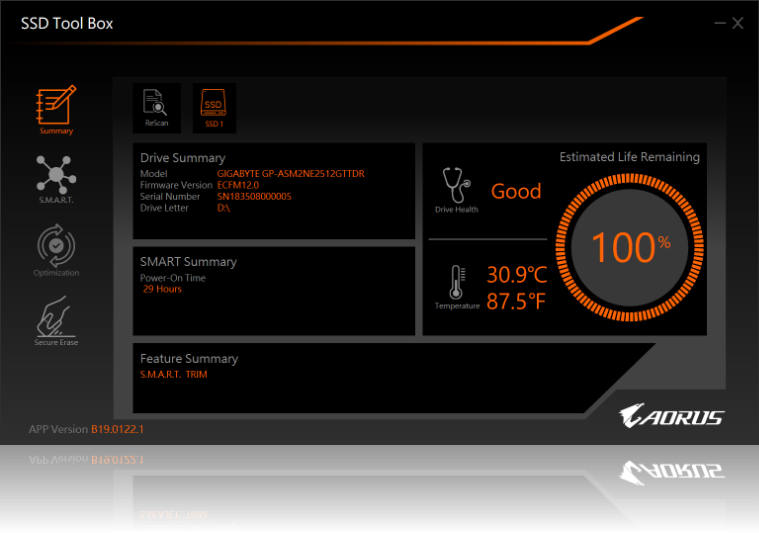Screen dimensions: 759x533
Task: Click the GIGABYTE model name text
Action: click(x=291, y=174)
